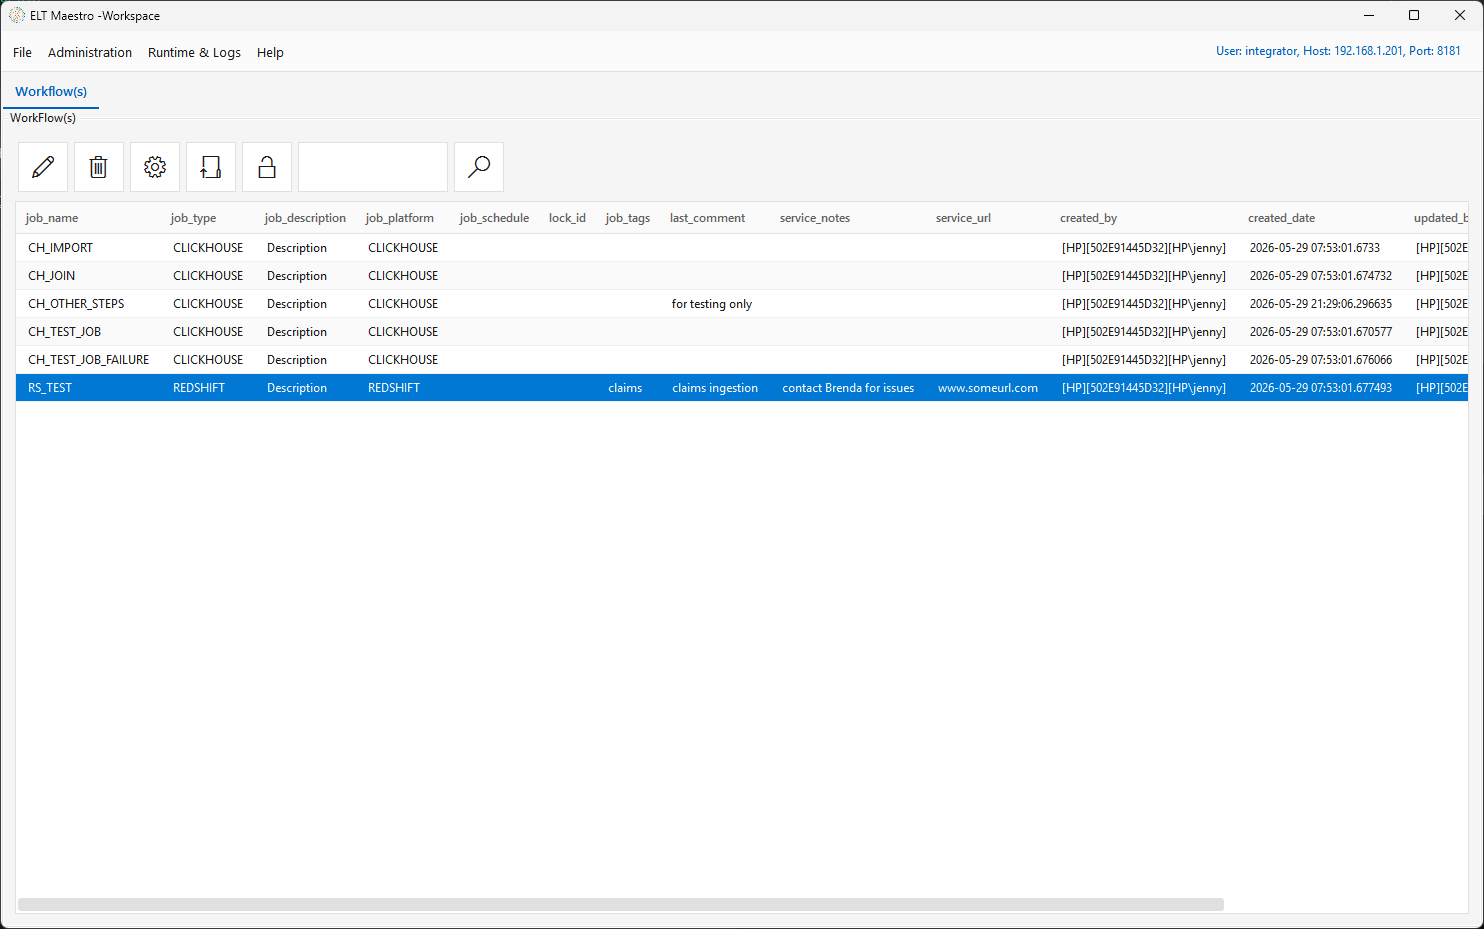Click the 'for testing only' comment cell

712,304
